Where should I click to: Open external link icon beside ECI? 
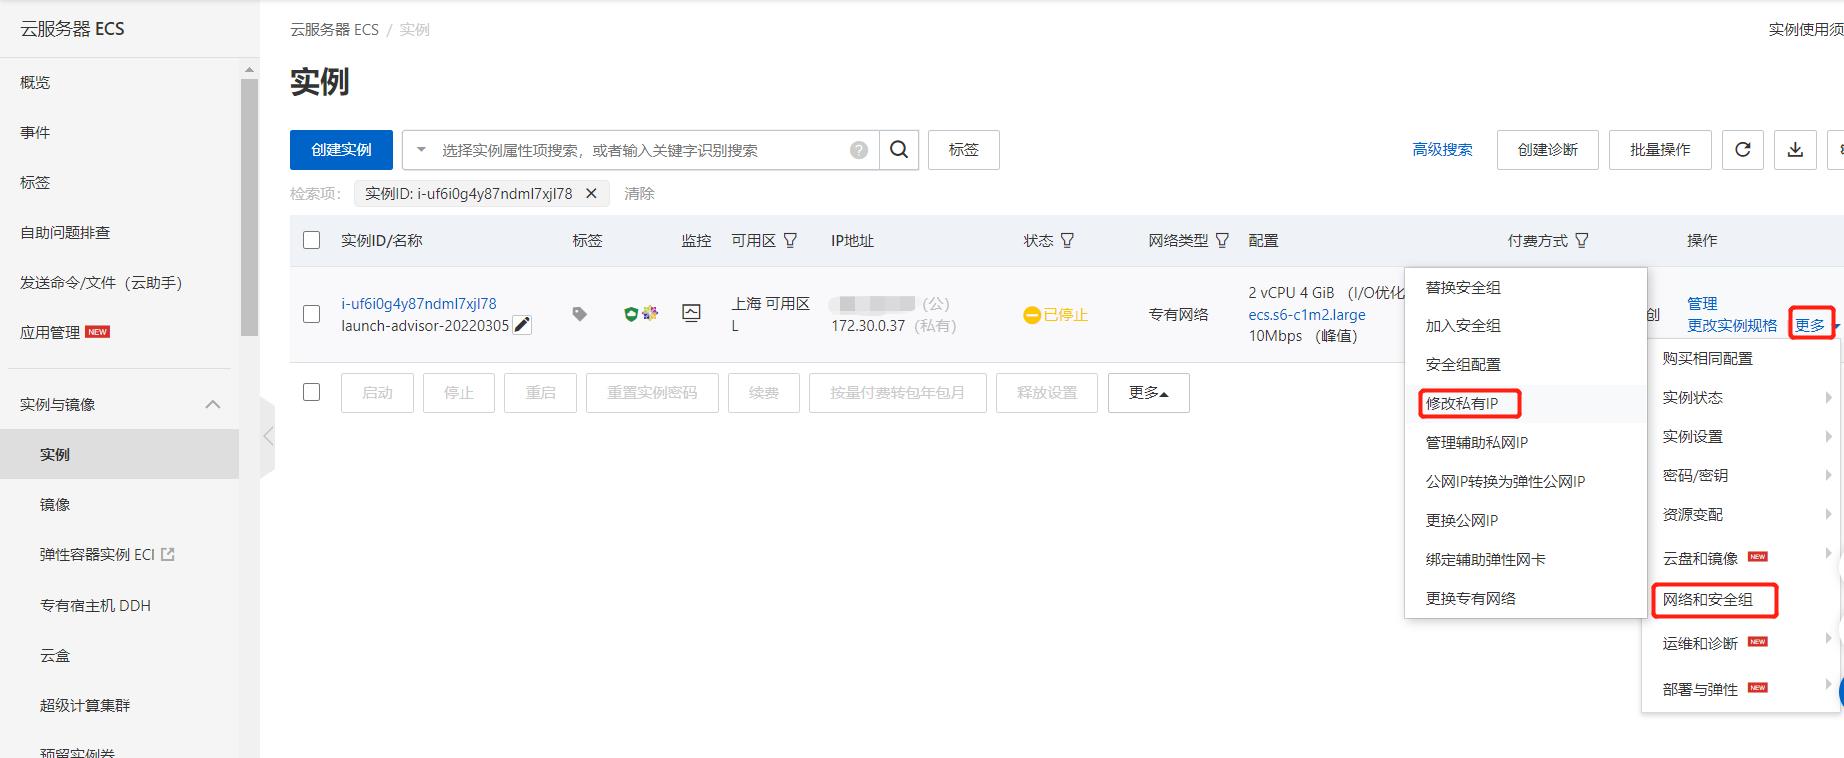click(x=168, y=554)
